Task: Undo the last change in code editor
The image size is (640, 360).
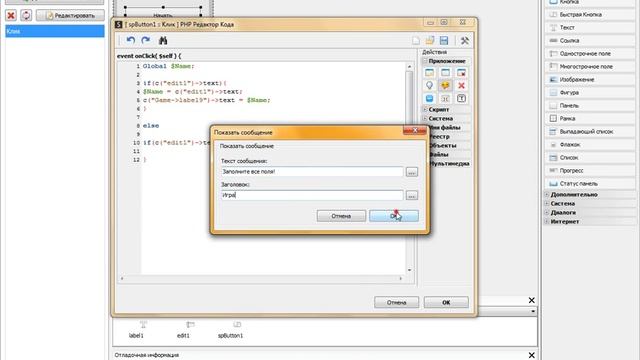Action: [131, 40]
